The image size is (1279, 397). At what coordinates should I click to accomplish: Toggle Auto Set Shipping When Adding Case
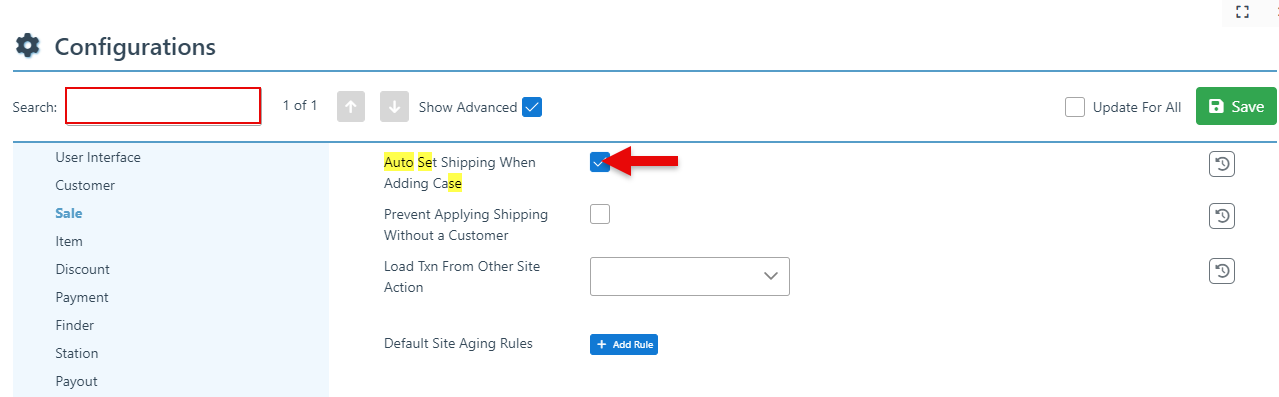[x=600, y=162]
